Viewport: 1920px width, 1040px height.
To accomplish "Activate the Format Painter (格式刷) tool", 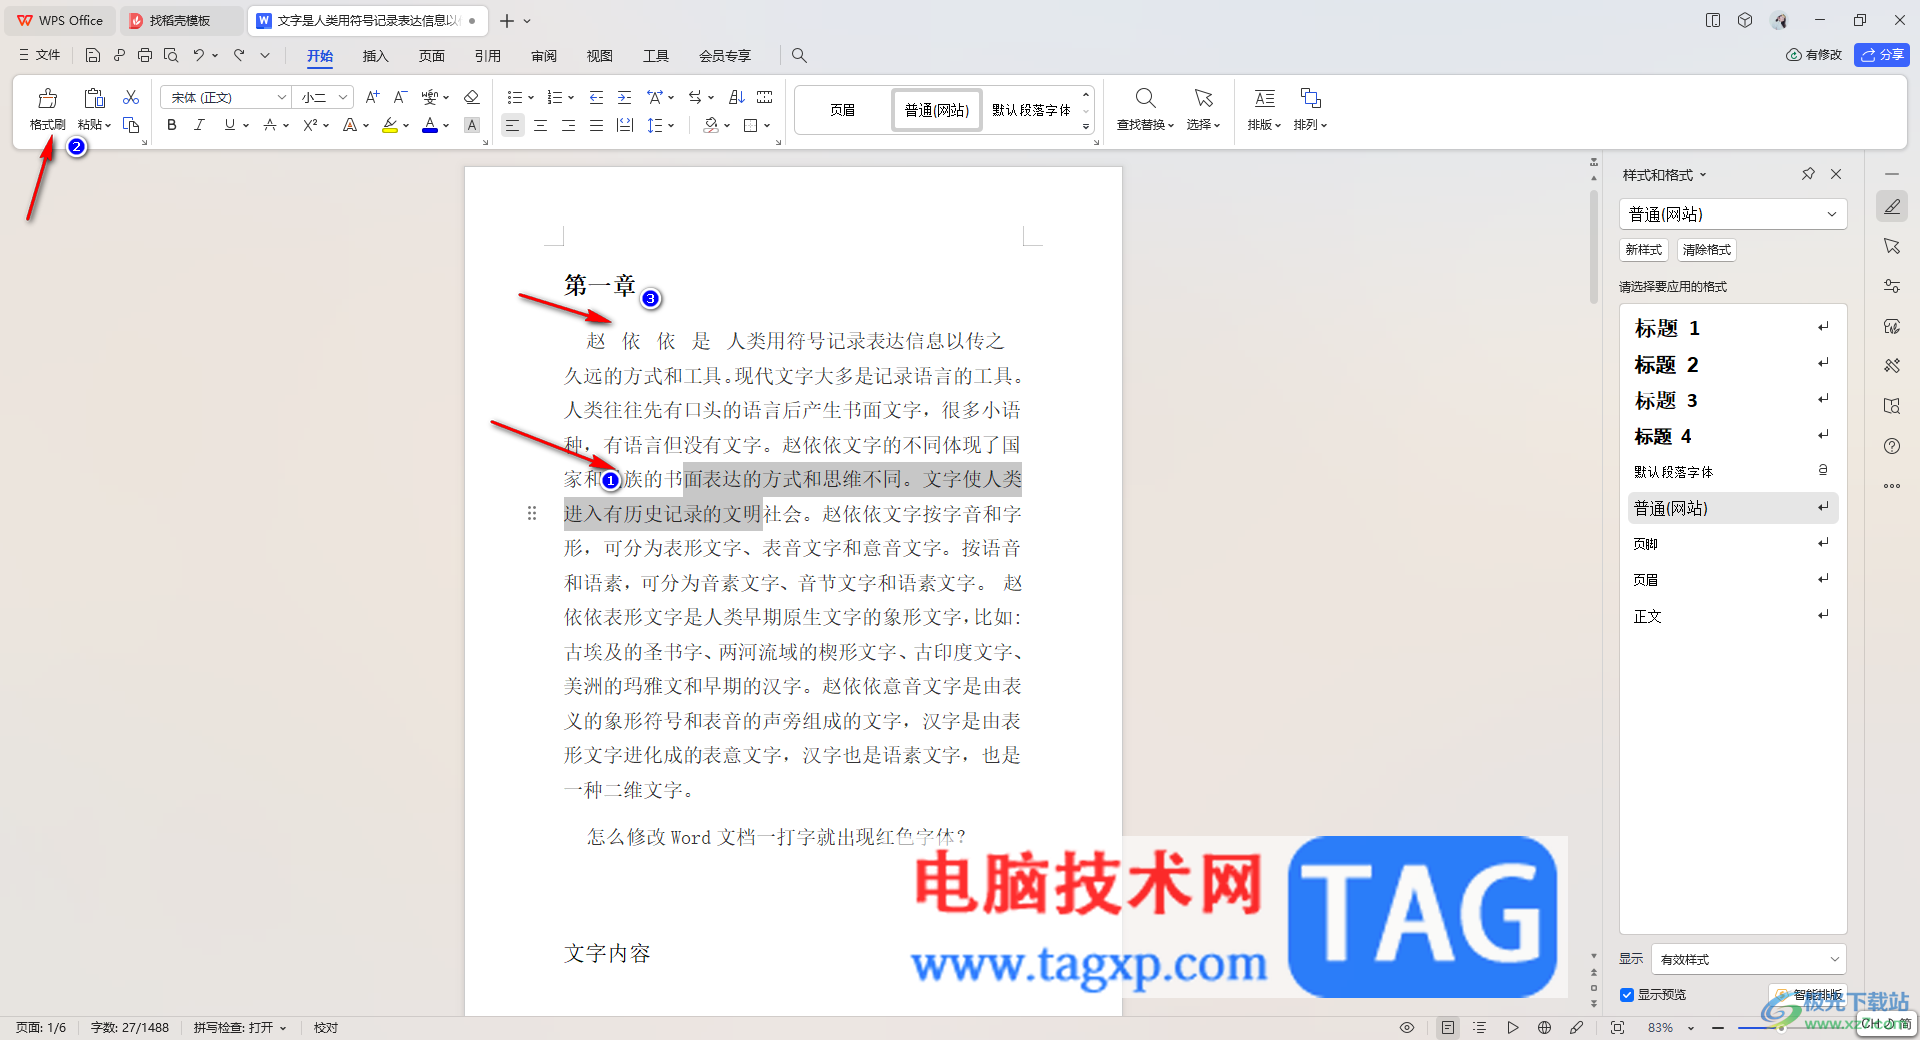I will click(x=47, y=109).
